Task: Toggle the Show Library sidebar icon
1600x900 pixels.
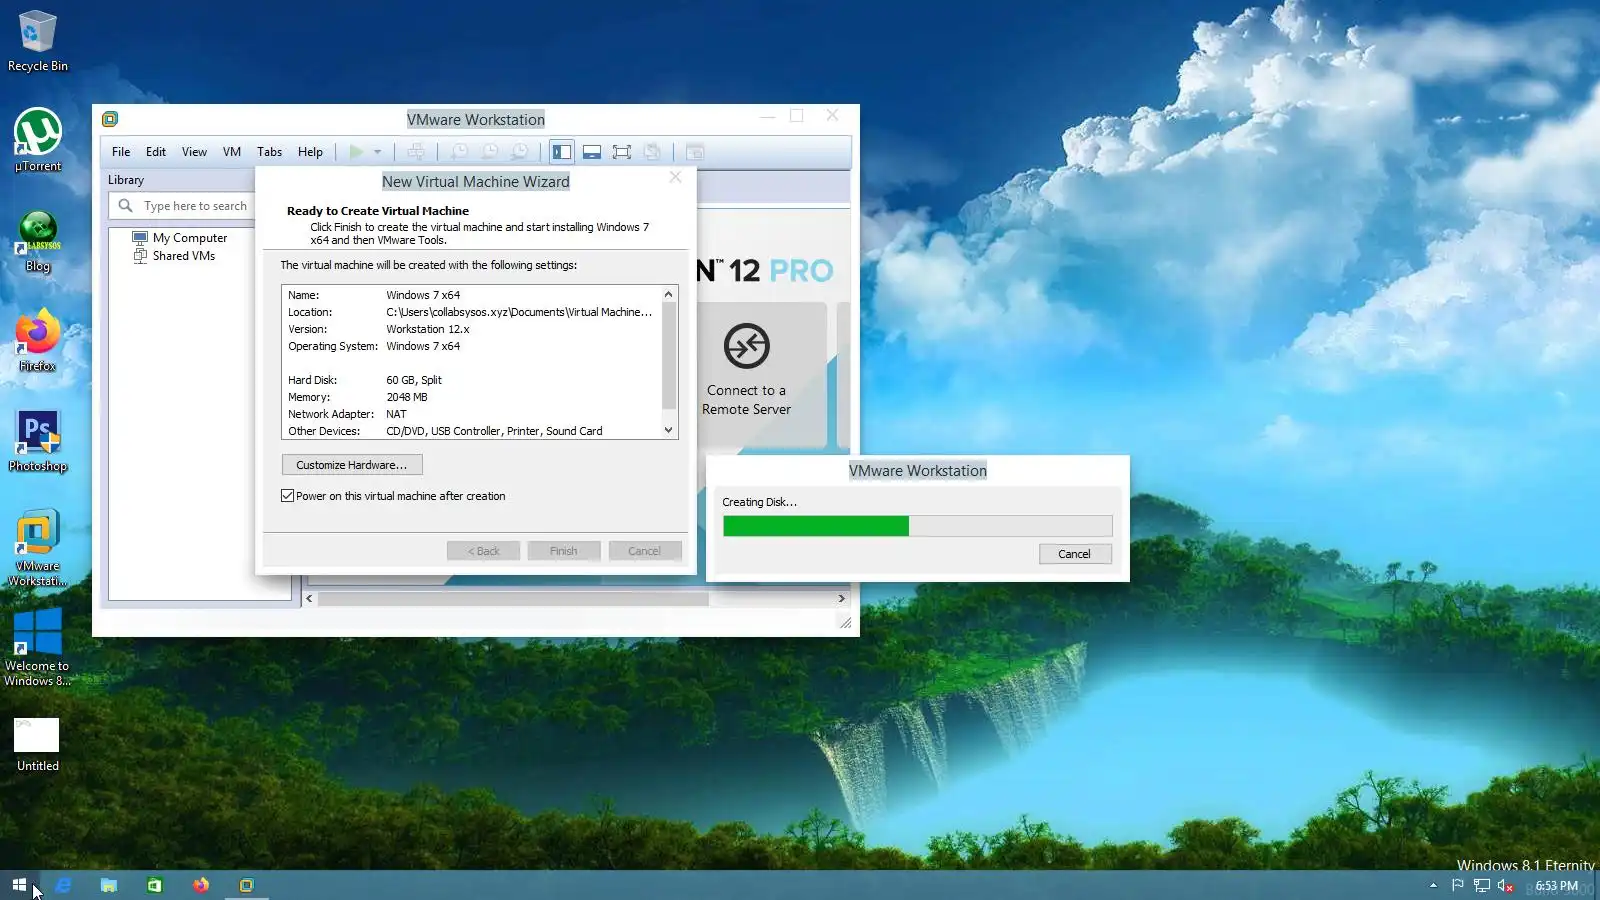Action: tap(562, 152)
